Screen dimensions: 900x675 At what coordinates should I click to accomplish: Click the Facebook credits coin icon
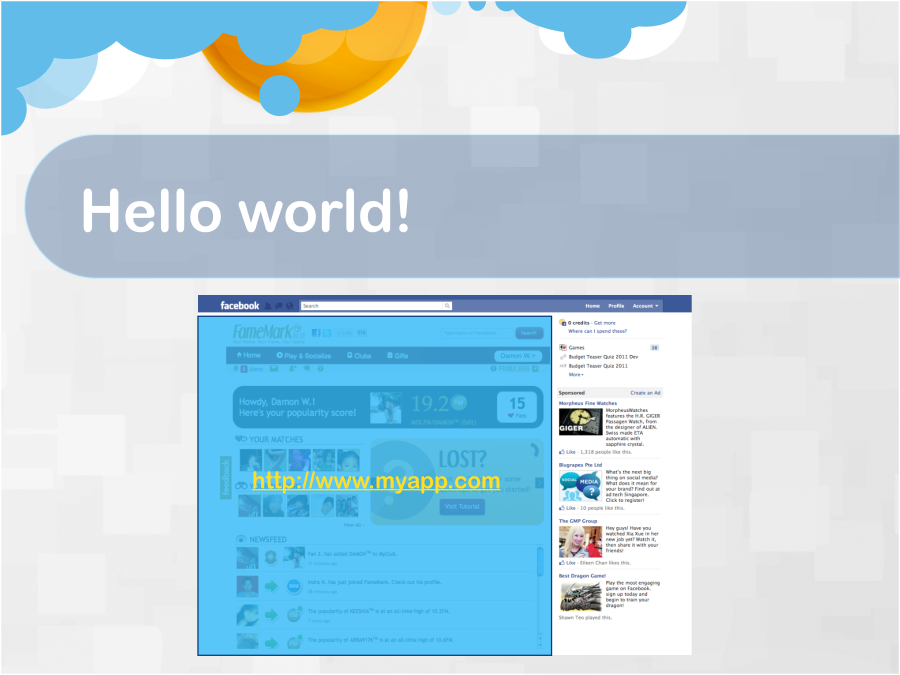563,323
